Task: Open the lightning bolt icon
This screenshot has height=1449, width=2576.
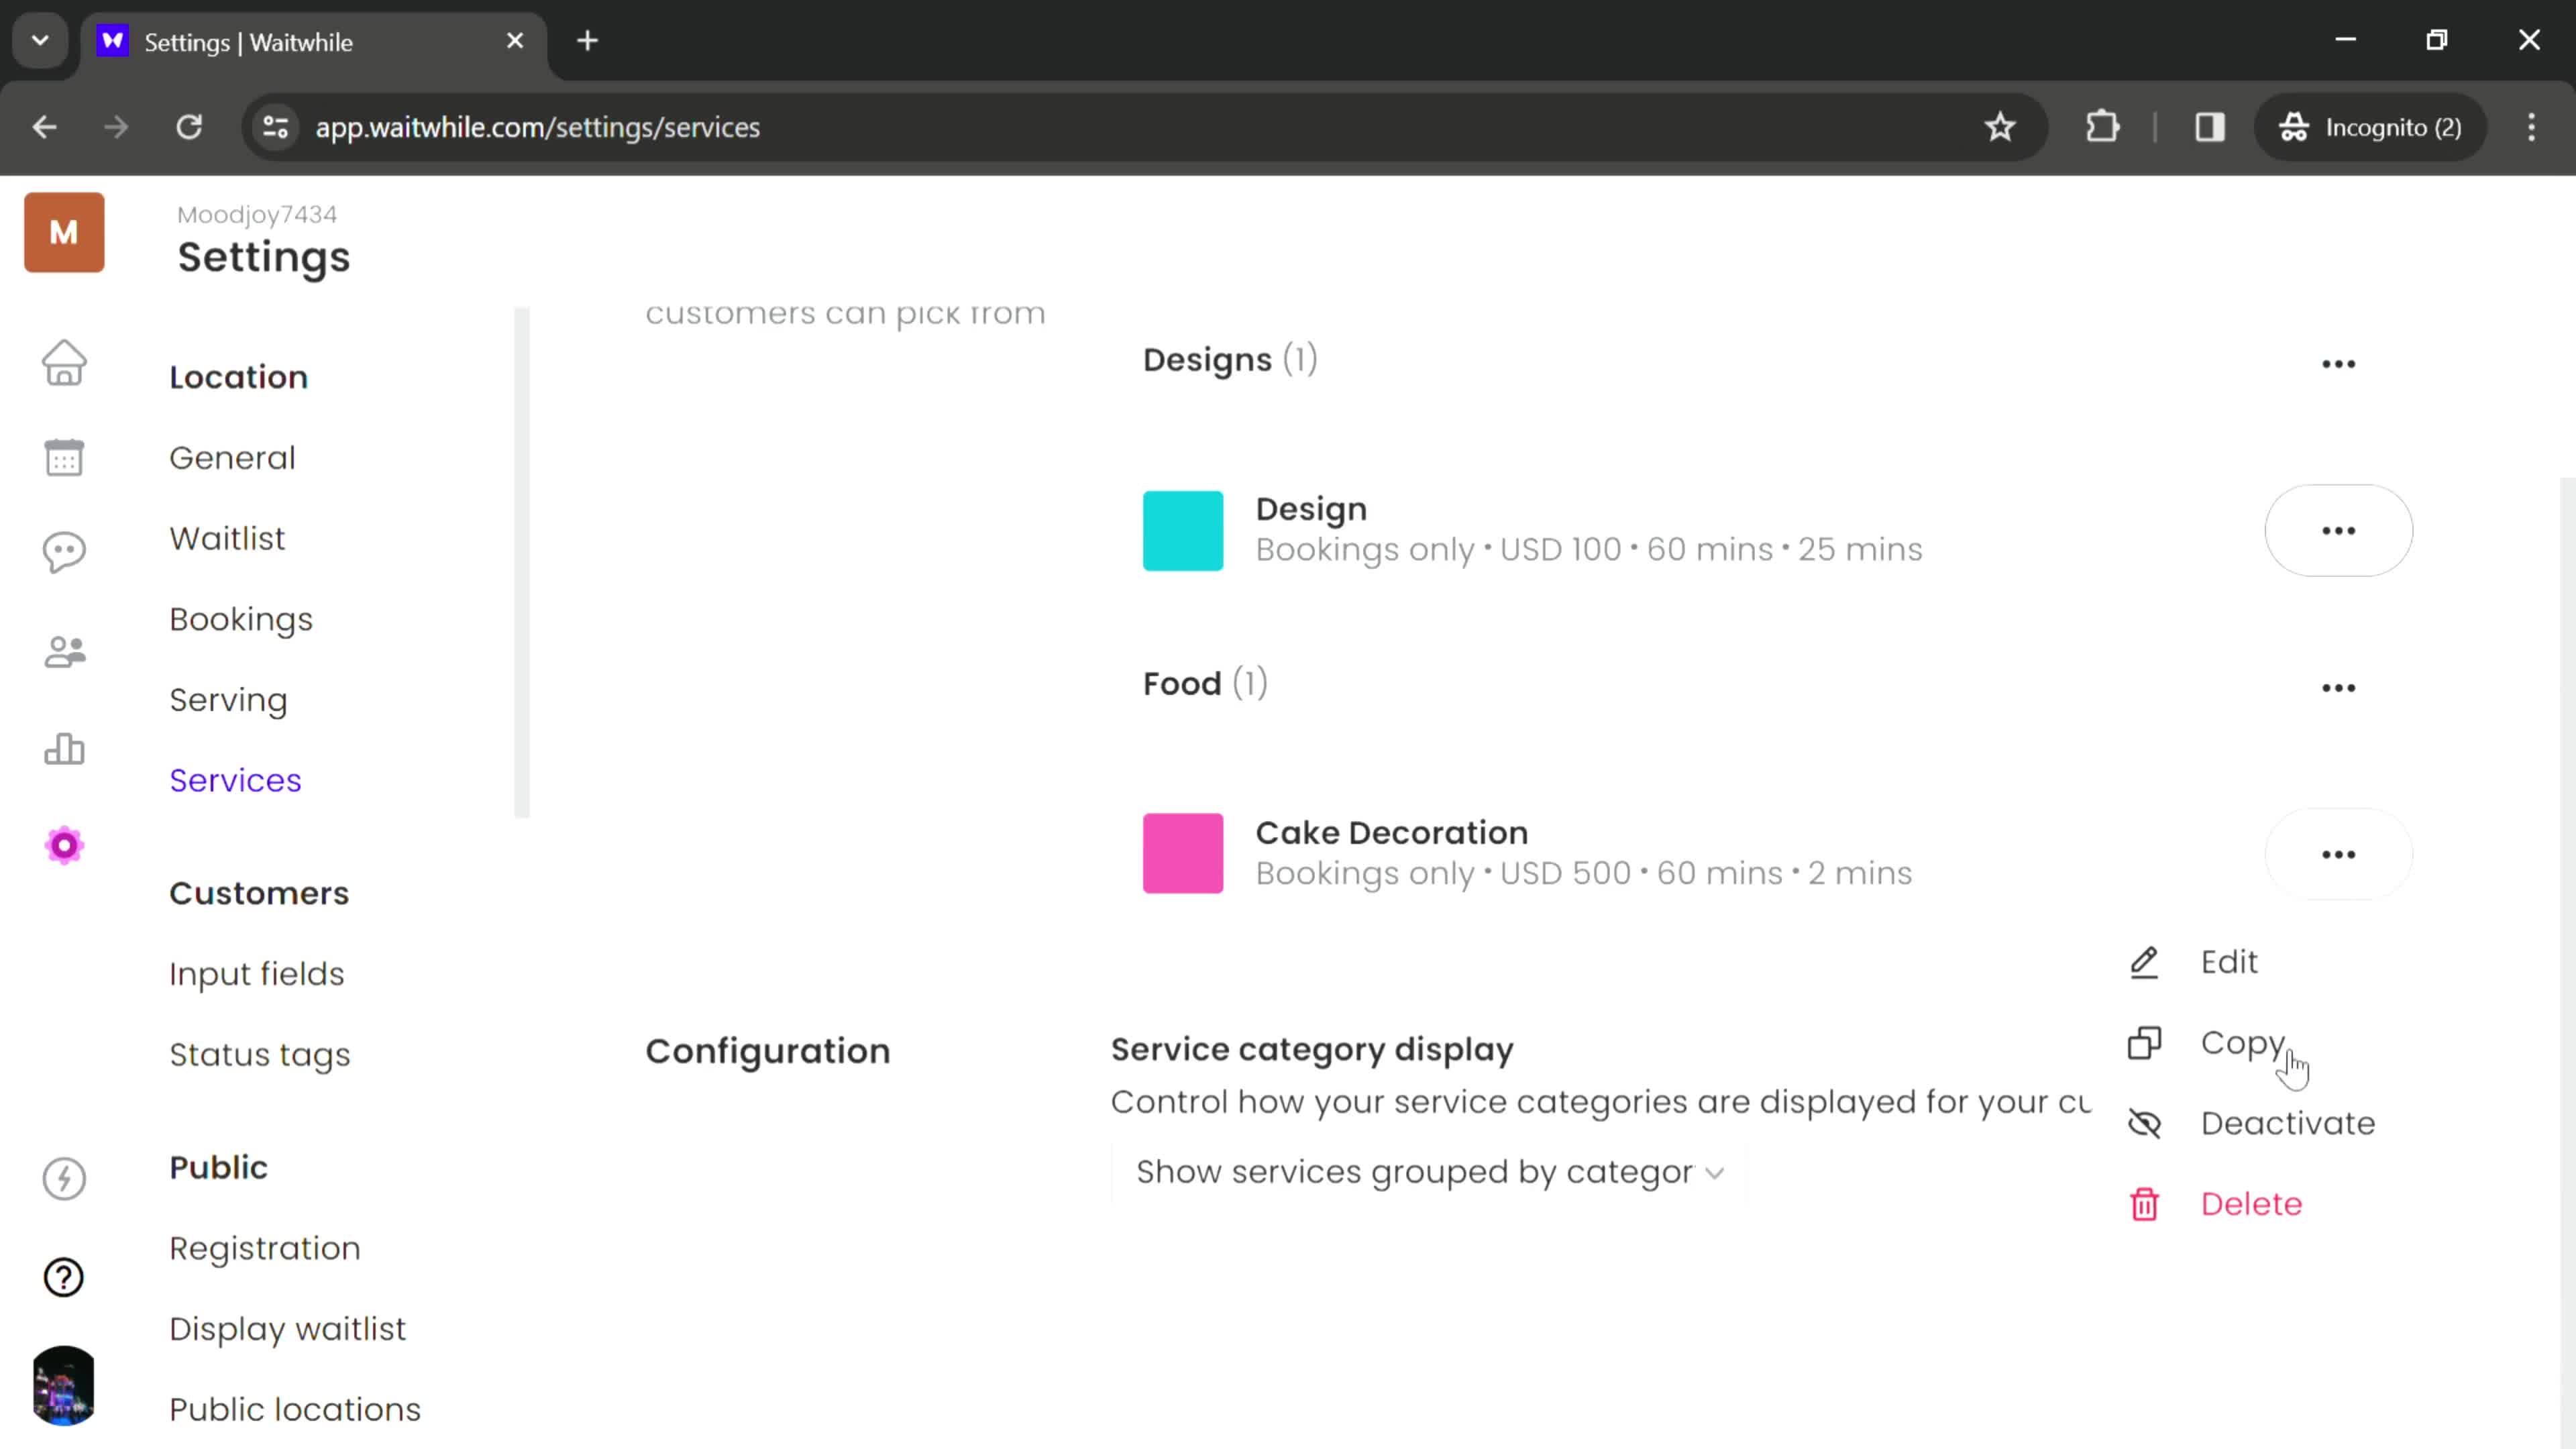Action: pos(64,1178)
